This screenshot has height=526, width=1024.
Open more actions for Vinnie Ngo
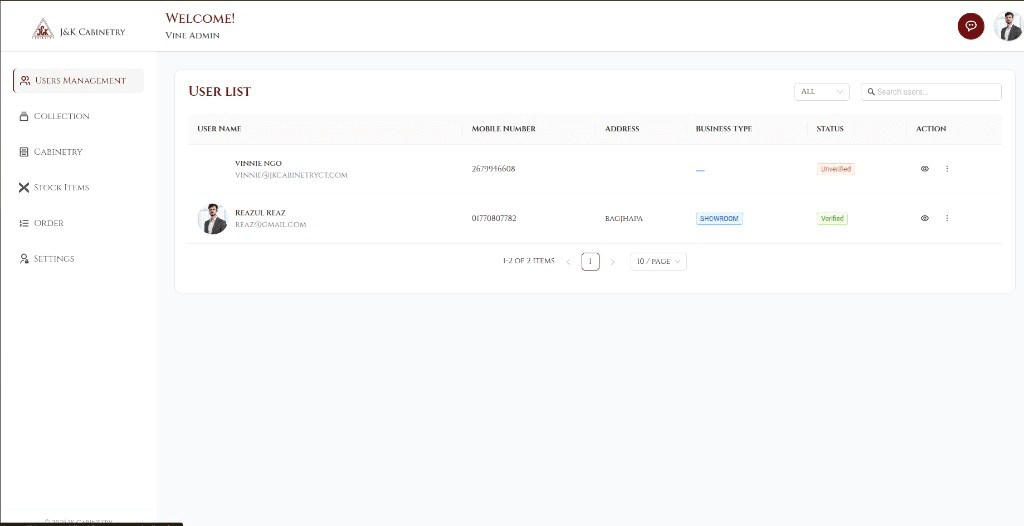point(947,169)
